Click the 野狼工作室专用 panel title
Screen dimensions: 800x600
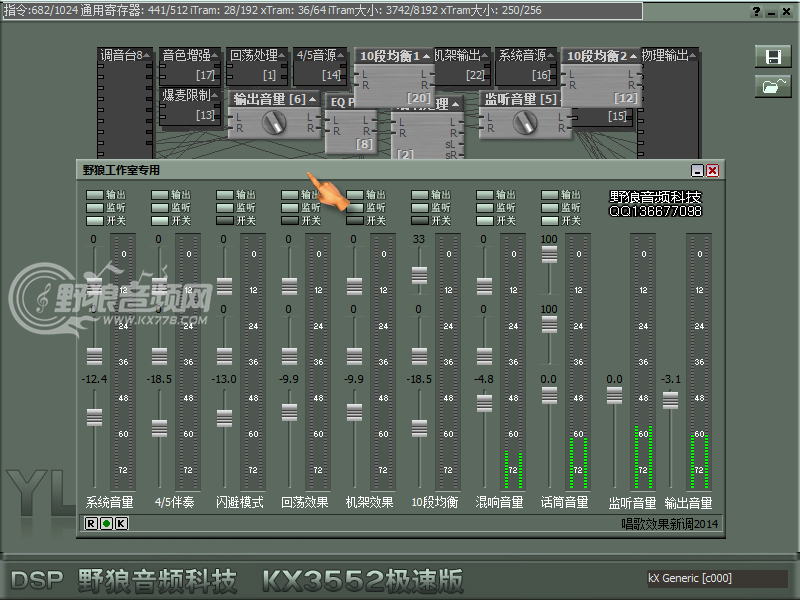click(121, 170)
